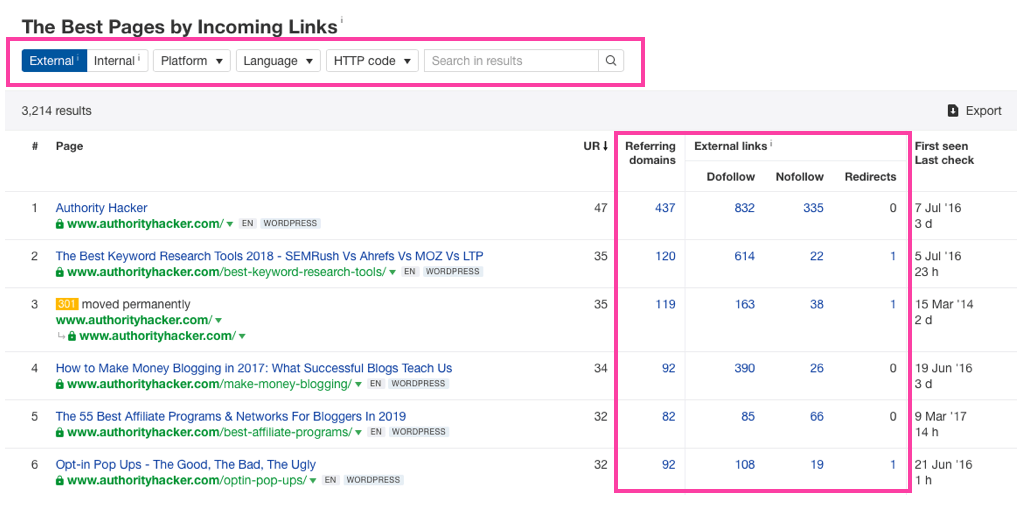The height and width of the screenshot is (522, 1022).
Task: Click the 301 status badge
Action: pos(66,304)
